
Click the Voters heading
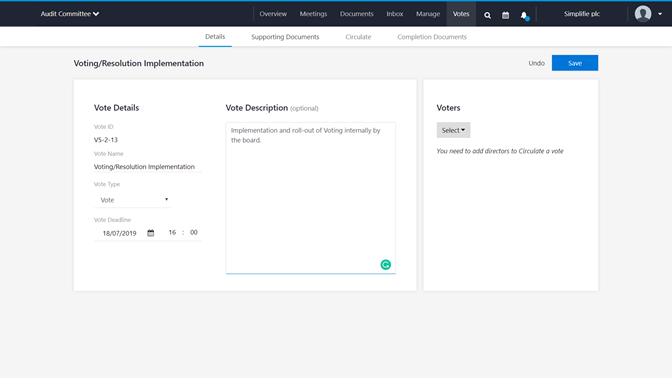(x=448, y=108)
